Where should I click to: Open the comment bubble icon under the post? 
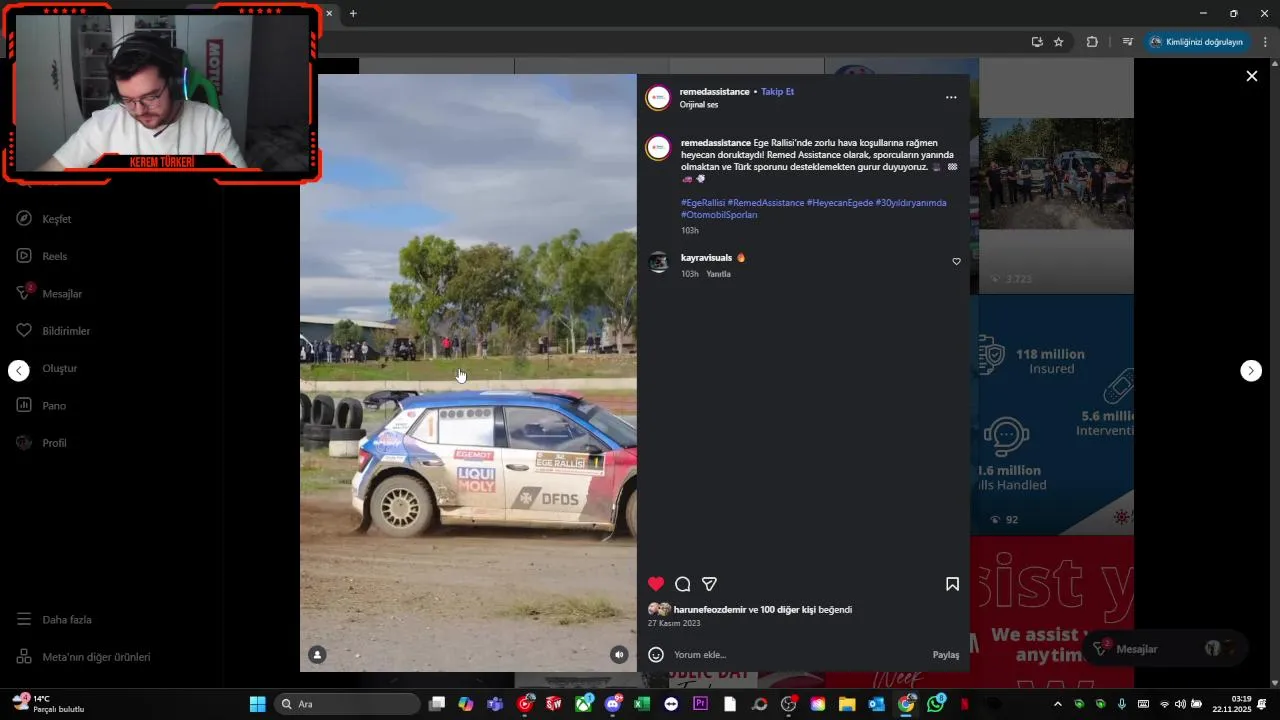(x=683, y=584)
